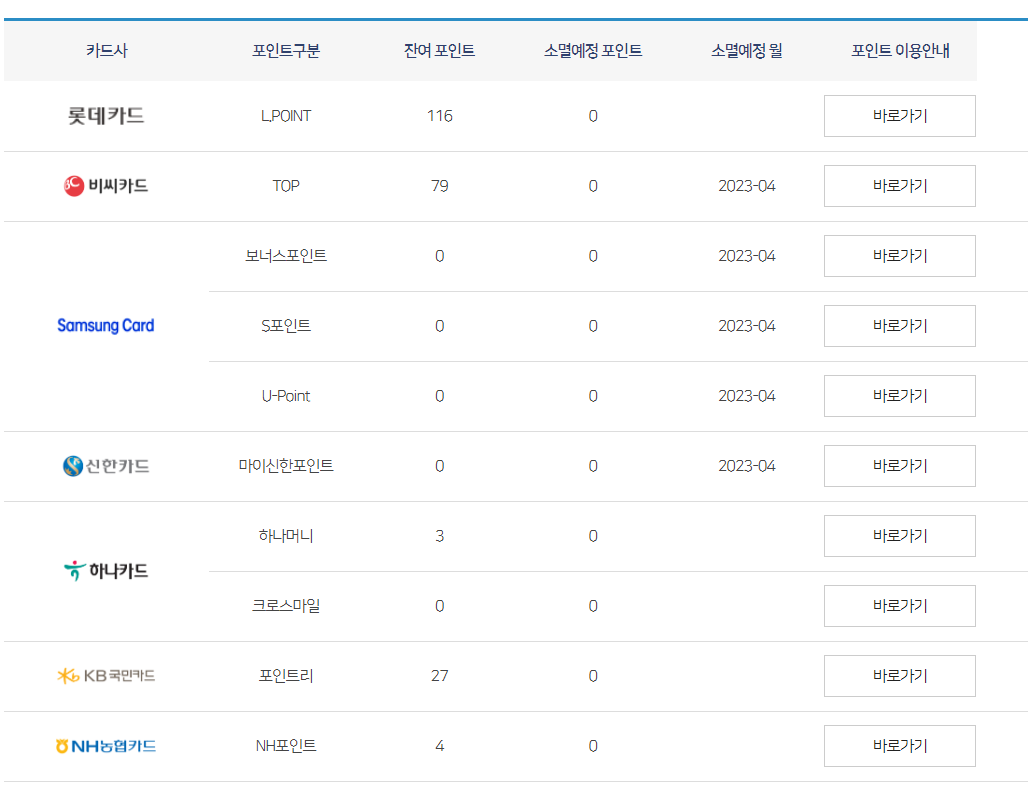1033x785 pixels.
Task: Click the NH농협카드 logo
Action: [106, 745]
